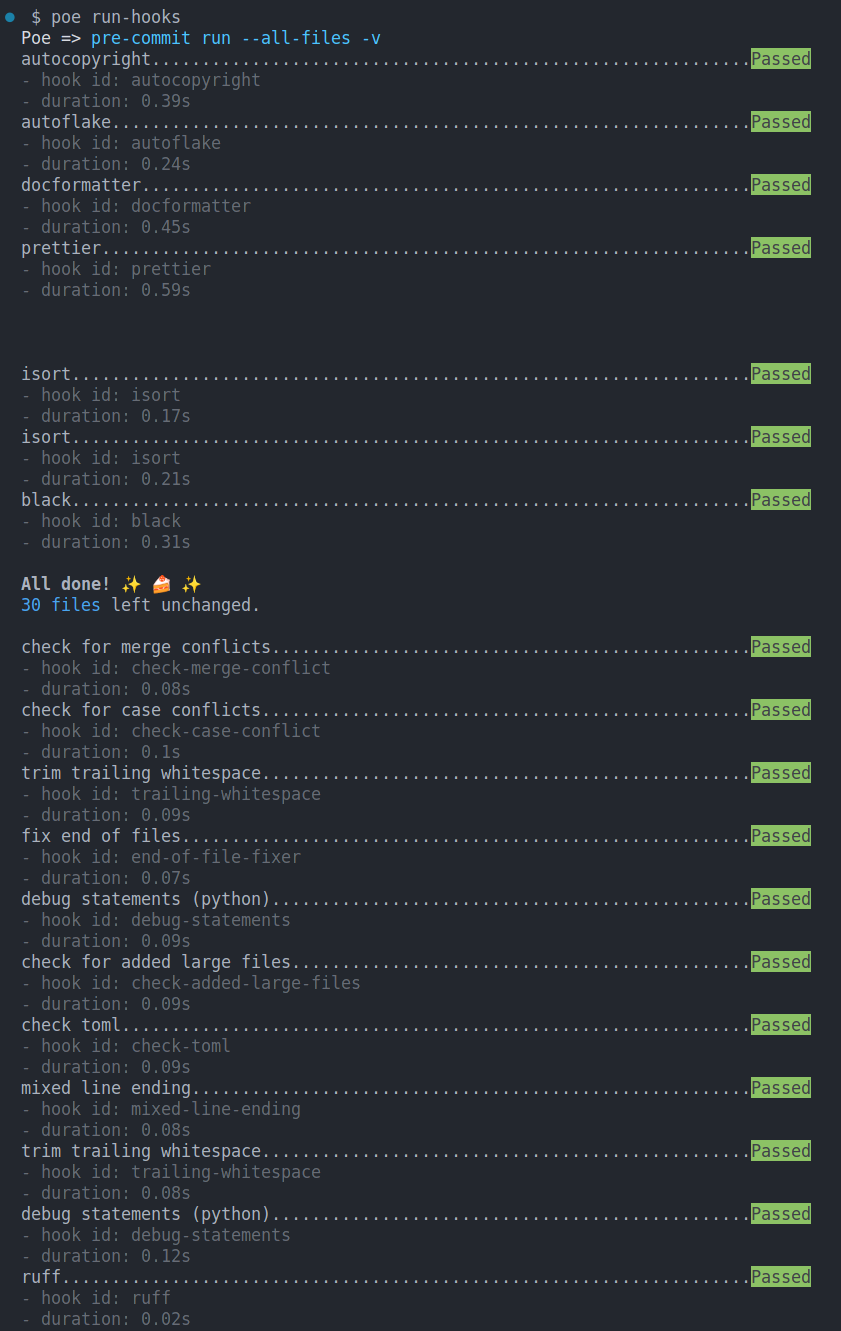Screen dimensions: 841x1331
Task: Click the green status dot beside the prompt
Action: coord(9,16)
